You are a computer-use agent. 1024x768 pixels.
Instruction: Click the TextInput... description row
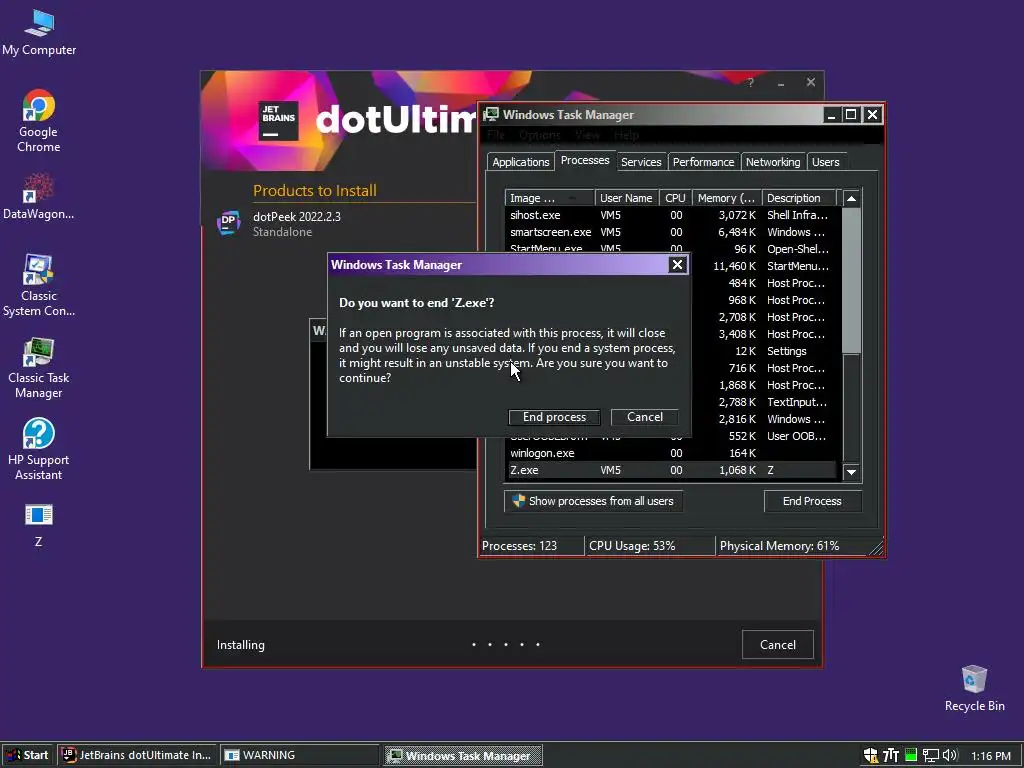pyautogui.click(x=797, y=402)
